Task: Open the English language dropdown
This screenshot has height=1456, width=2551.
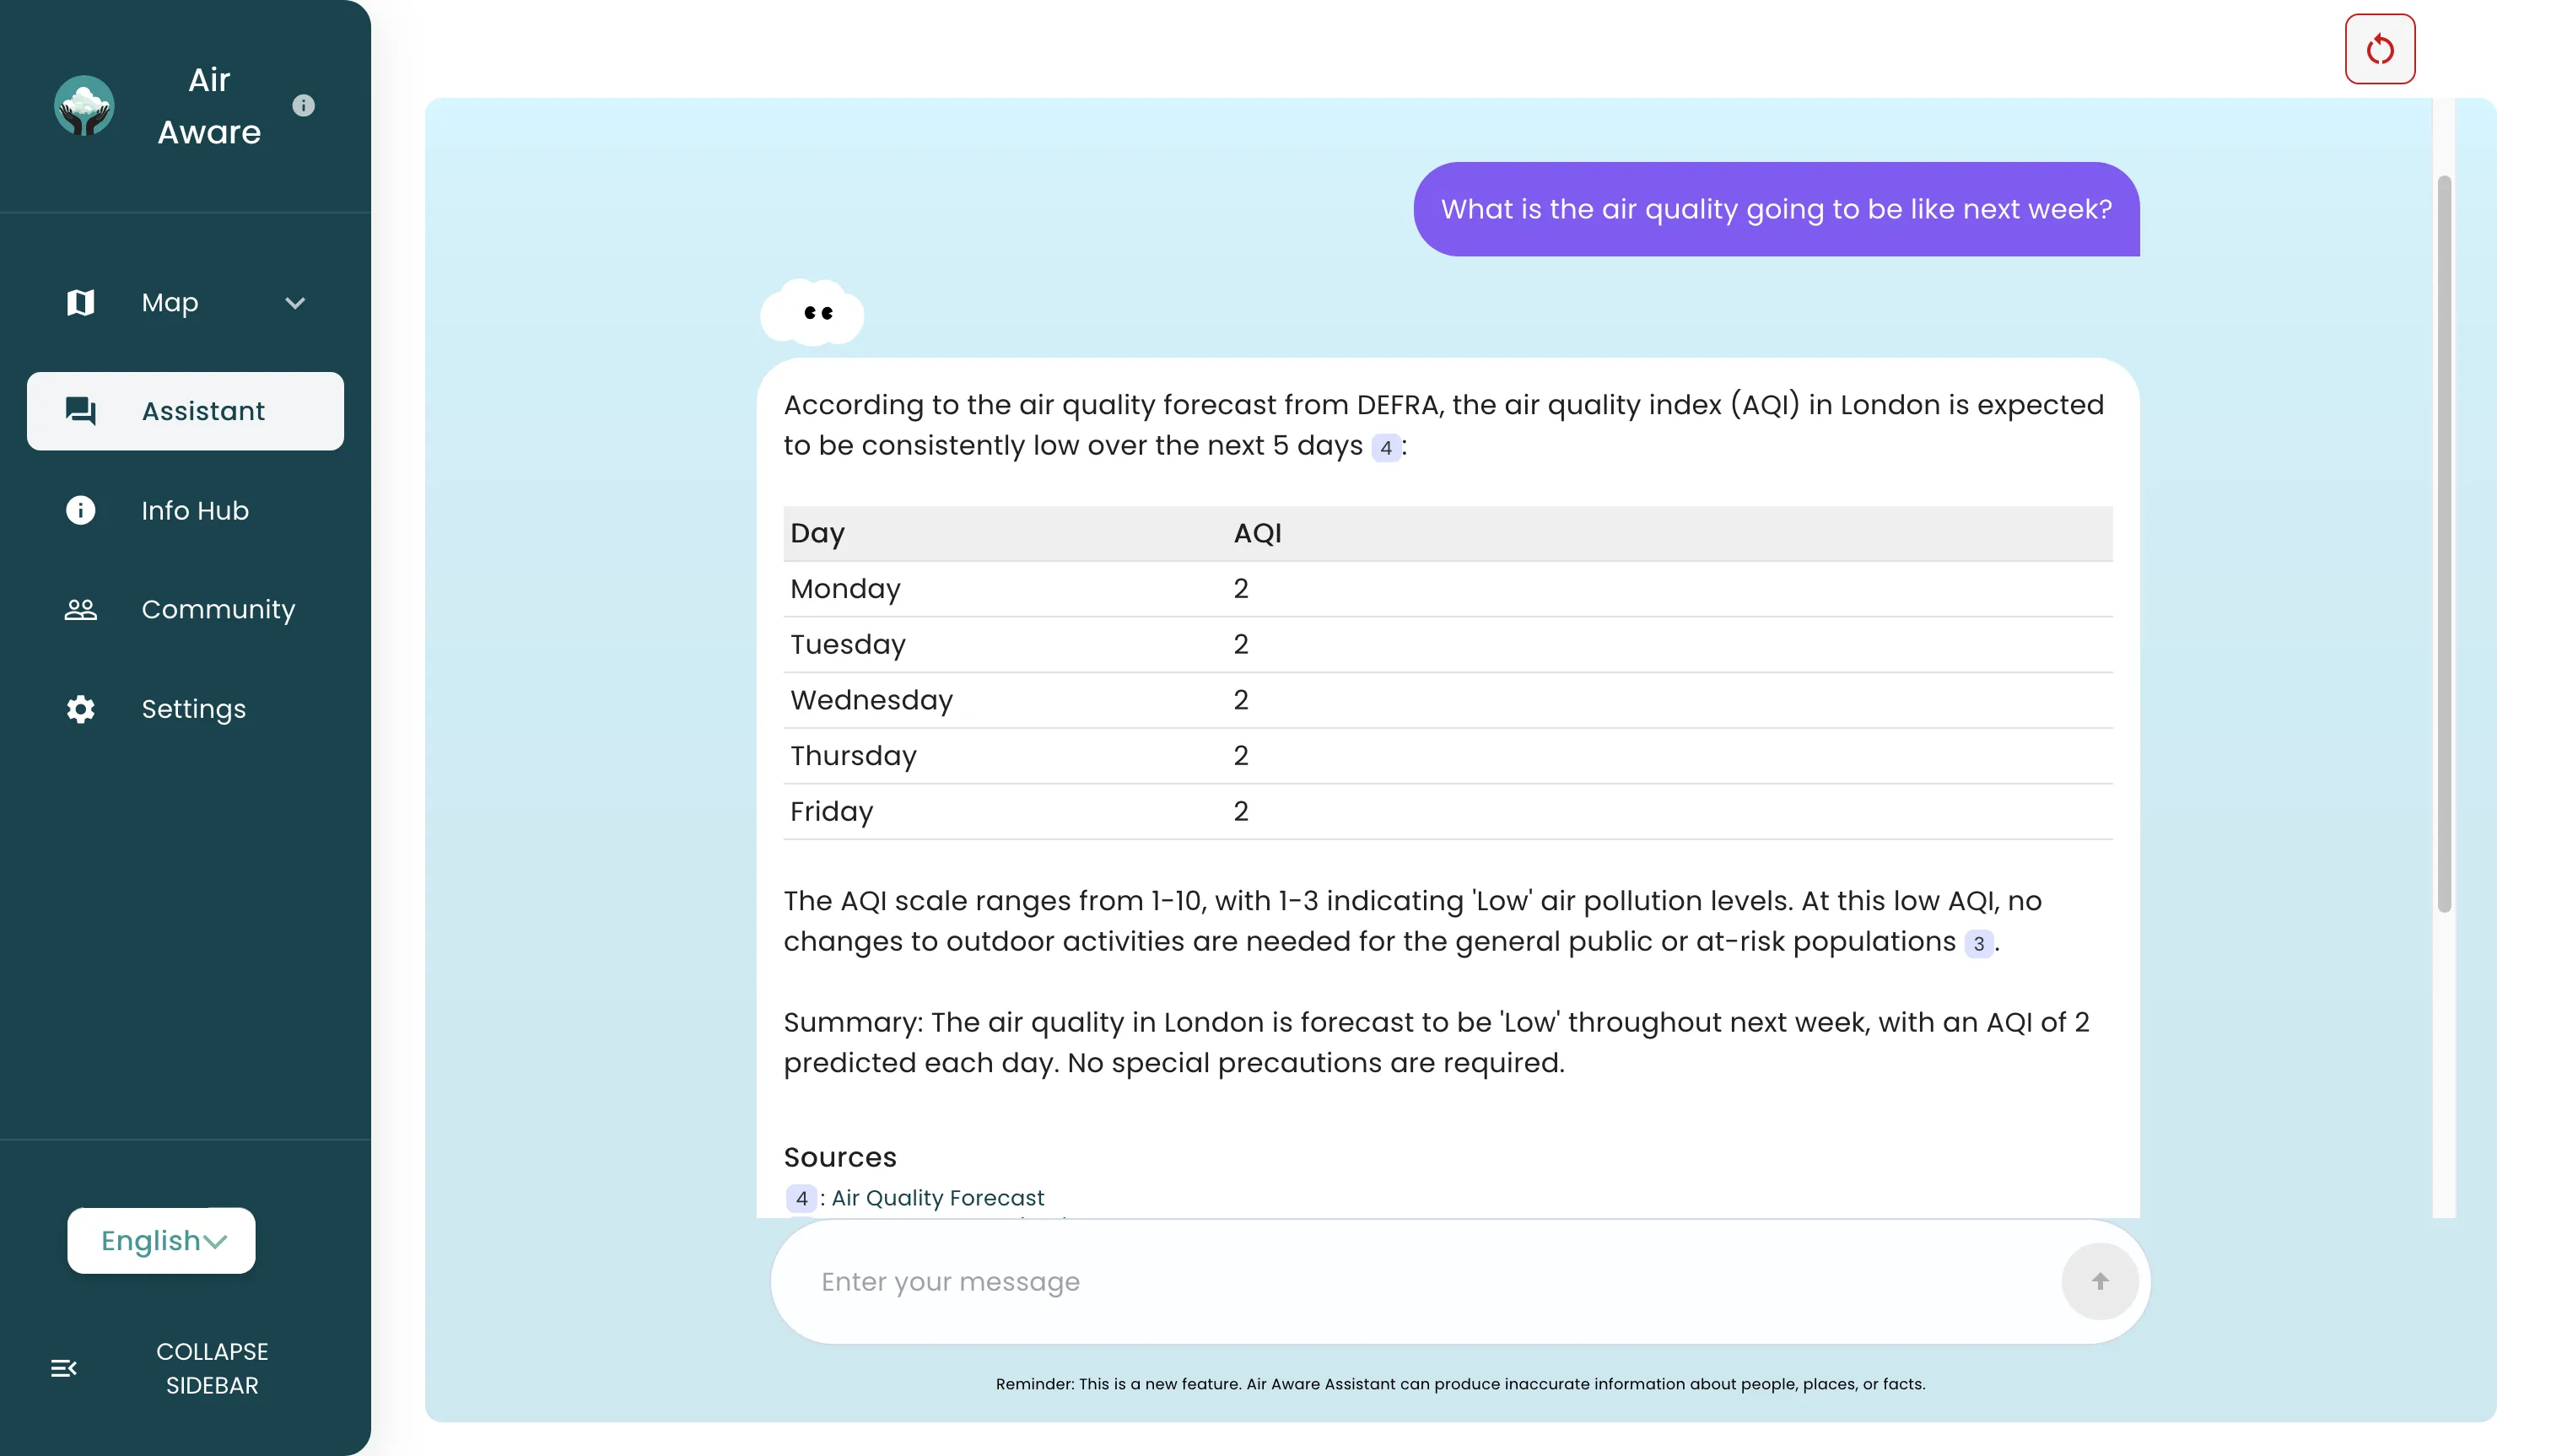Action: [161, 1240]
